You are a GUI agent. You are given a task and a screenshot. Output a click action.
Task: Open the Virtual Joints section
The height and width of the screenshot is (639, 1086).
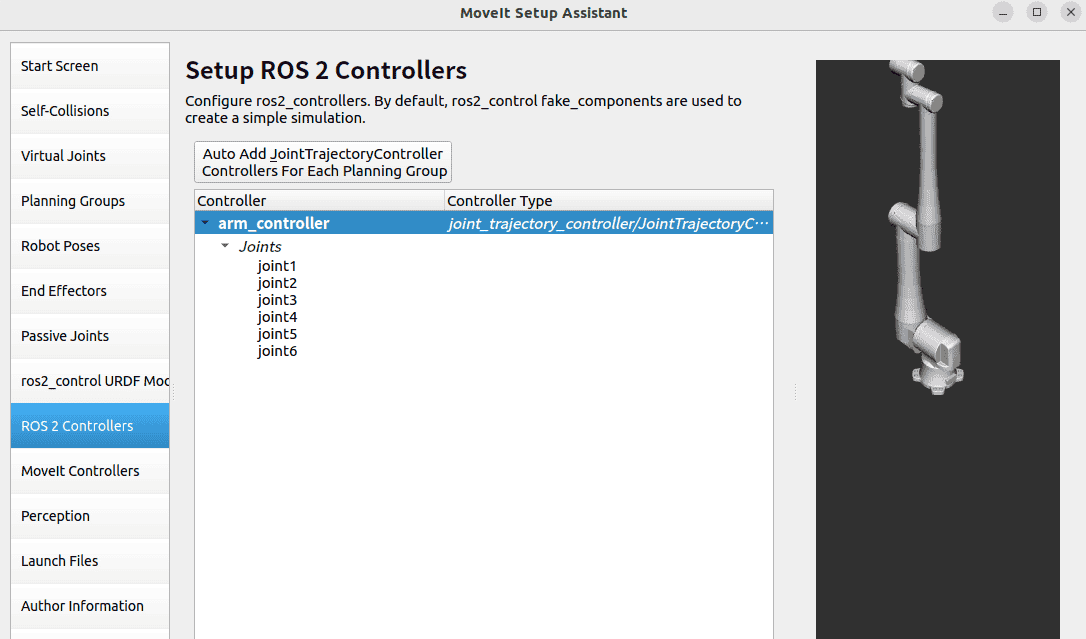coord(90,156)
